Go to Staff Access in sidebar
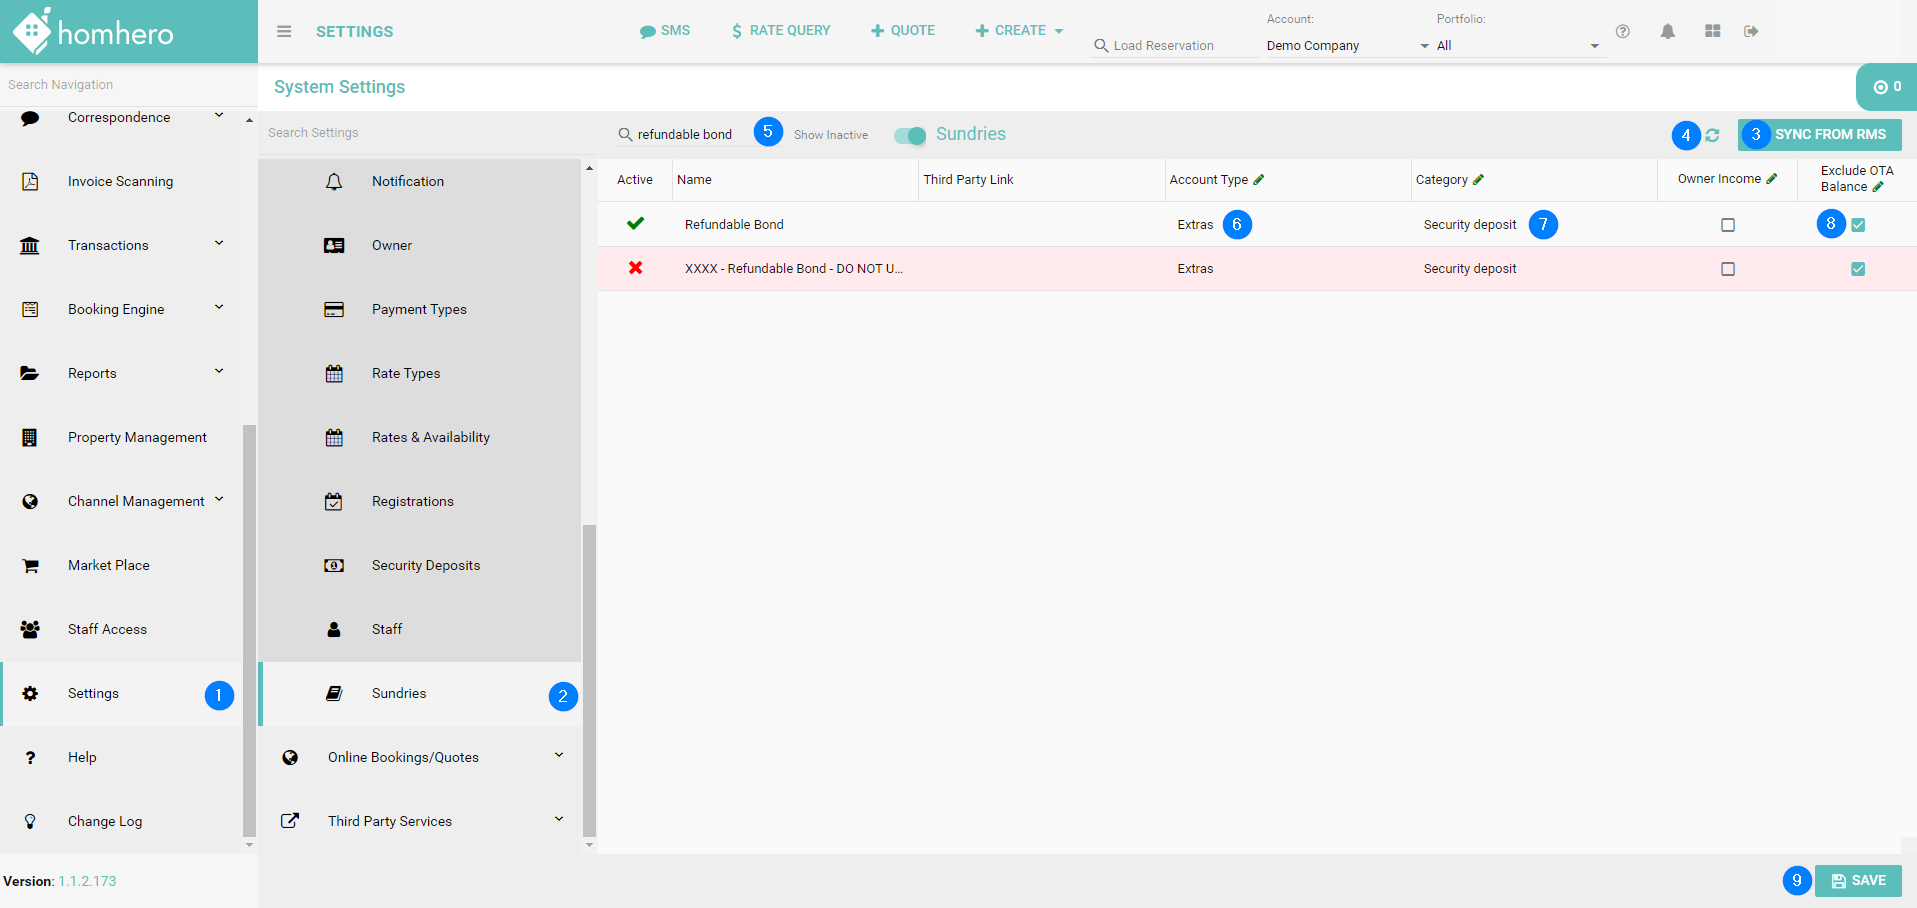 [x=107, y=629]
